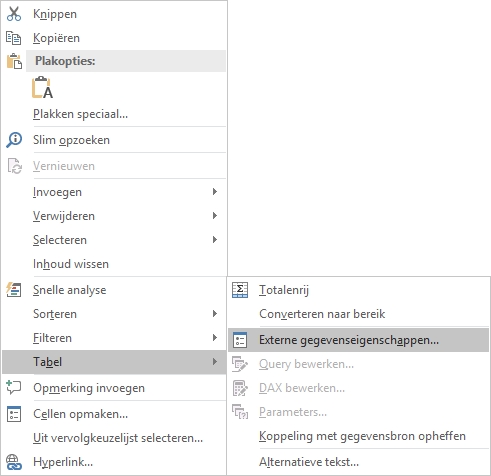Click the Slim opzoeken magnifier icon
491x476 pixels.
pyautogui.click(x=14, y=140)
